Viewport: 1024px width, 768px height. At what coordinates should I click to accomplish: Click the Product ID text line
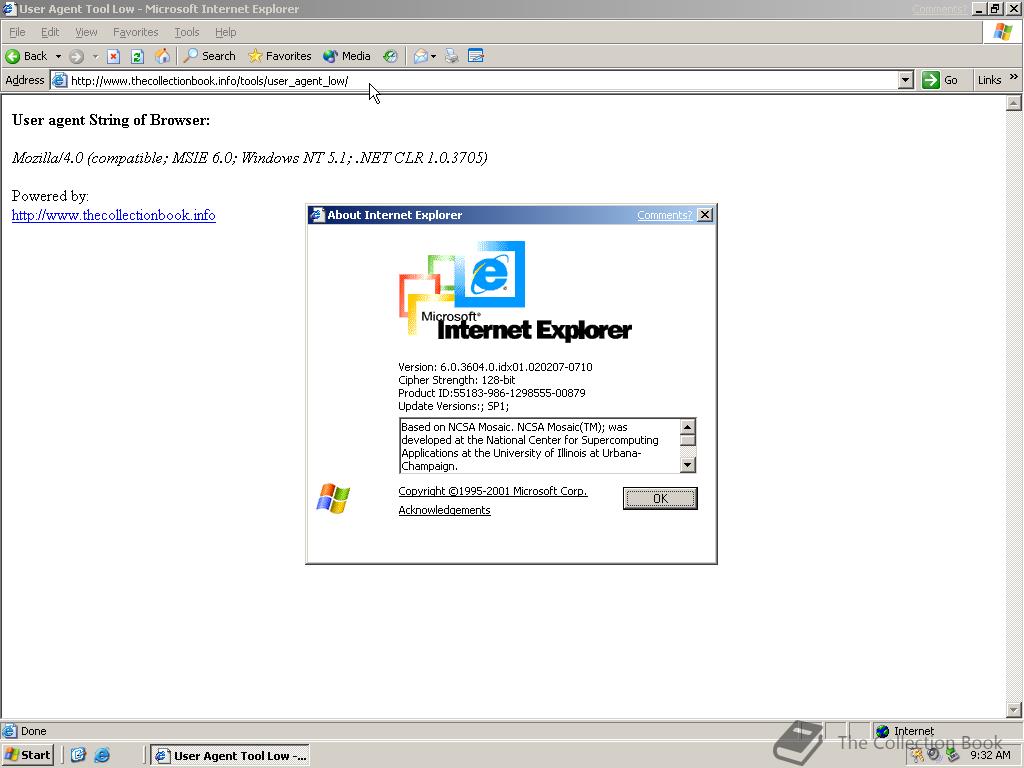tap(492, 393)
